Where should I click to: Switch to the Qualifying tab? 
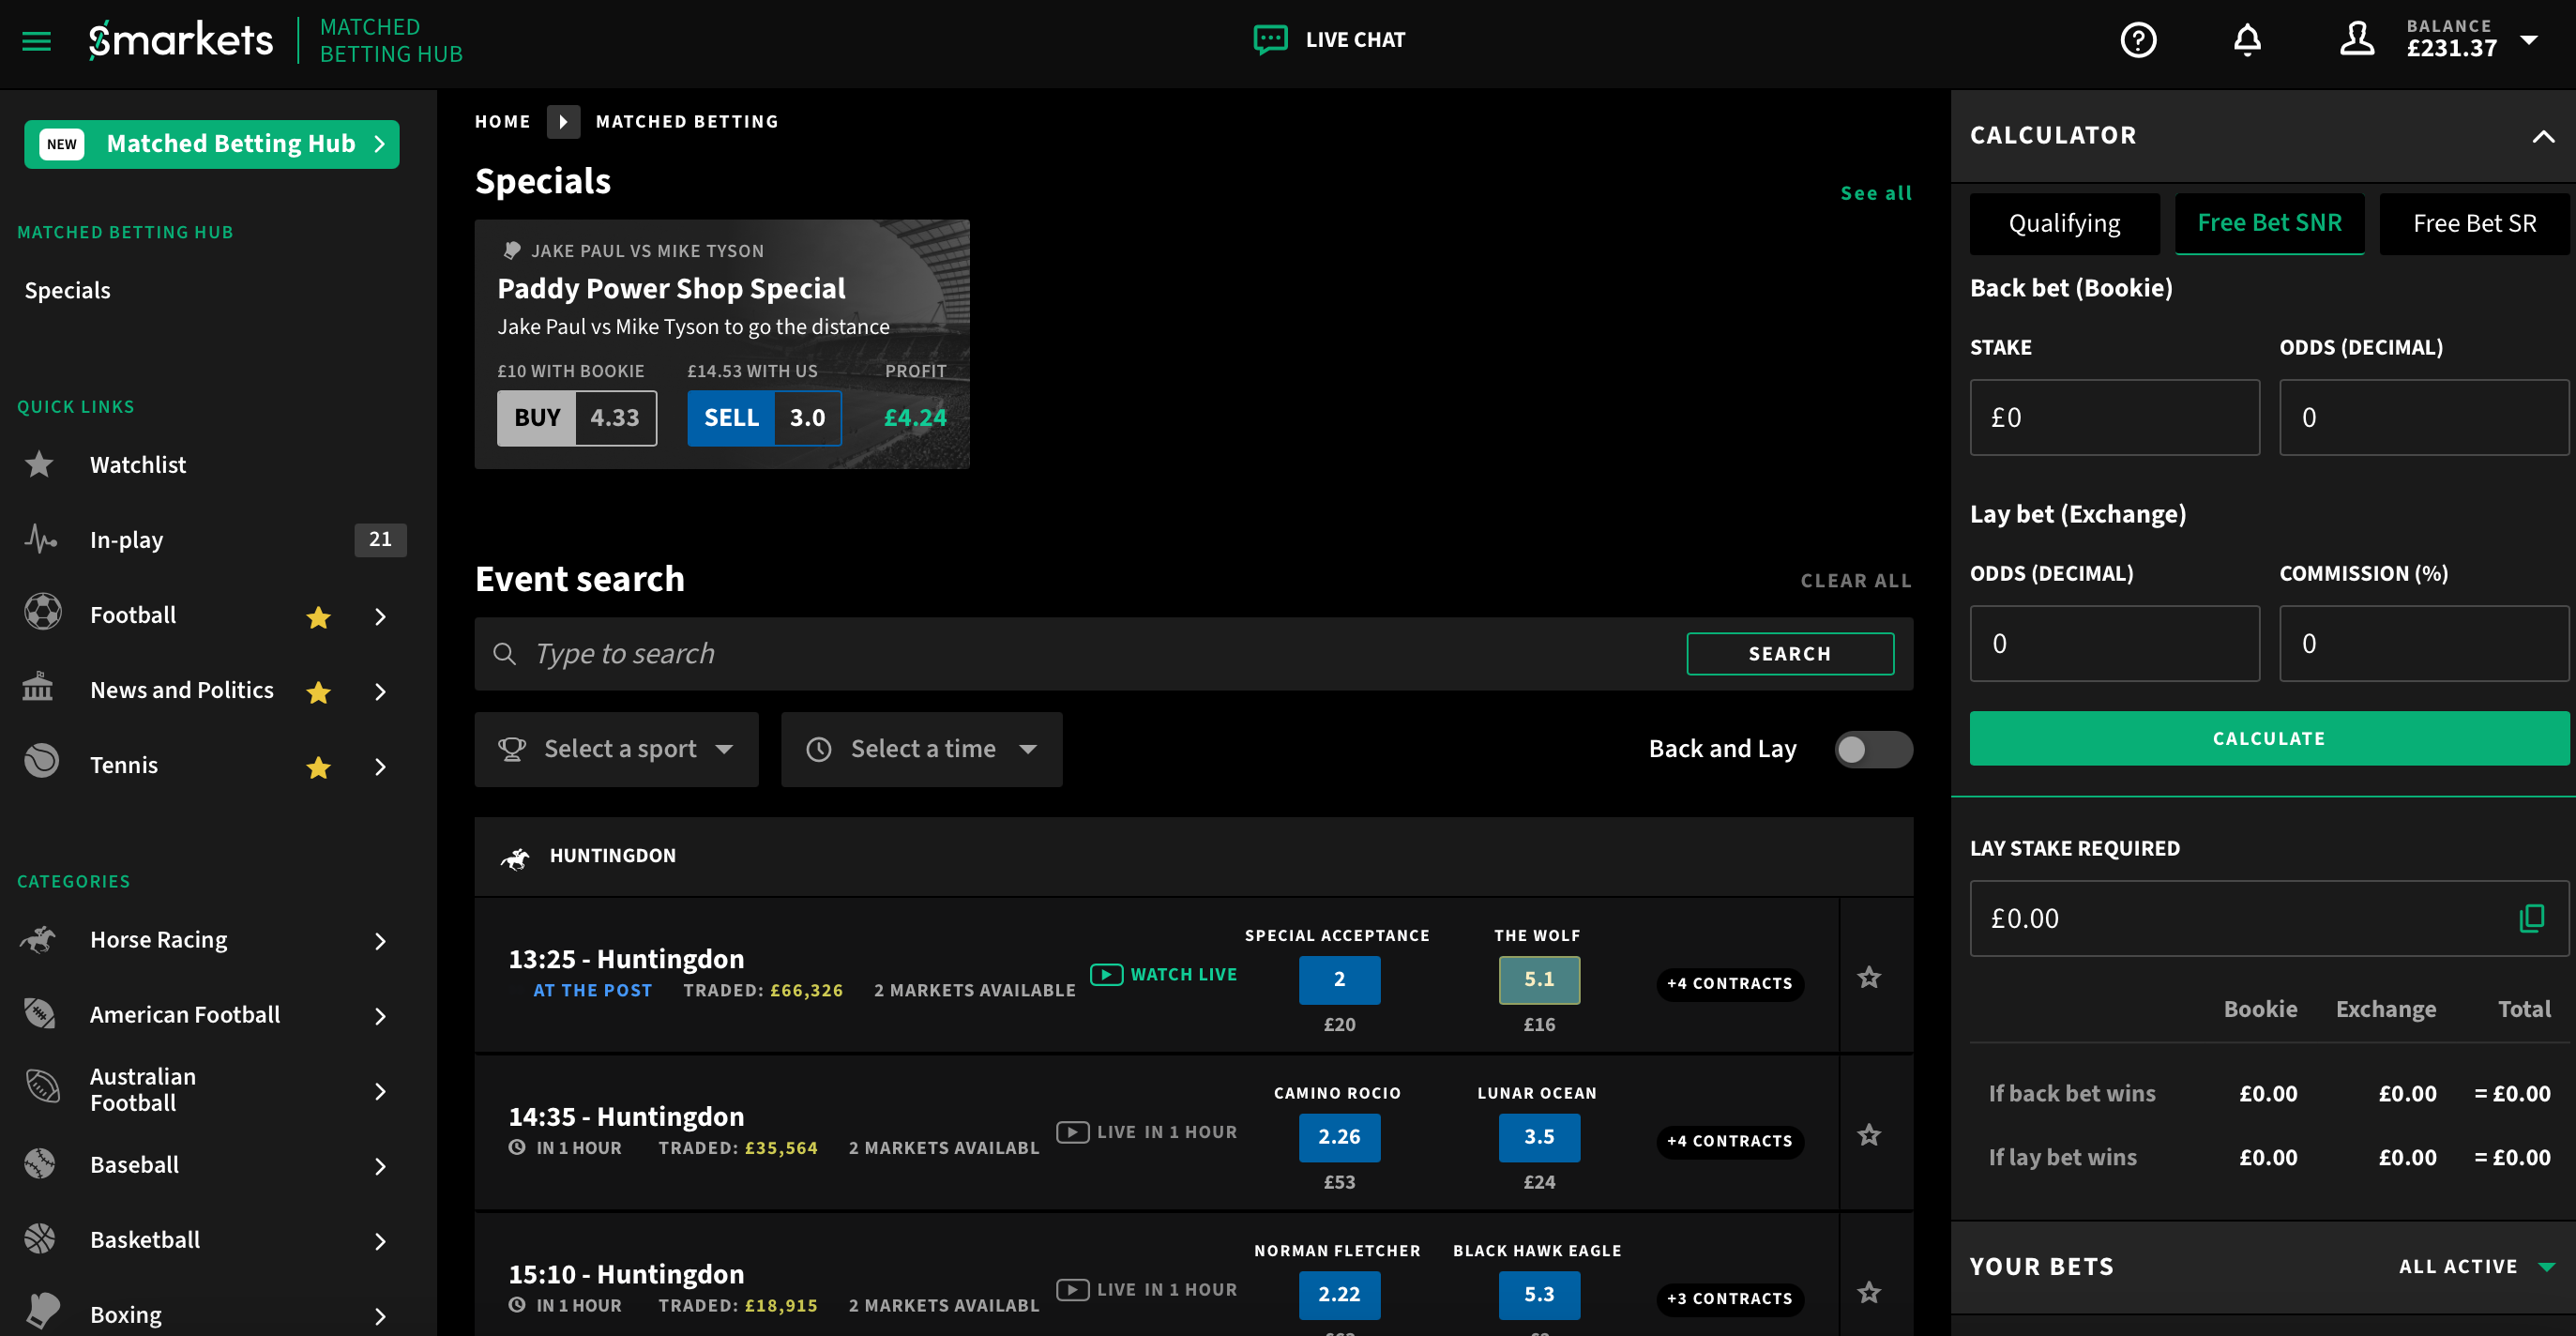coord(2064,223)
